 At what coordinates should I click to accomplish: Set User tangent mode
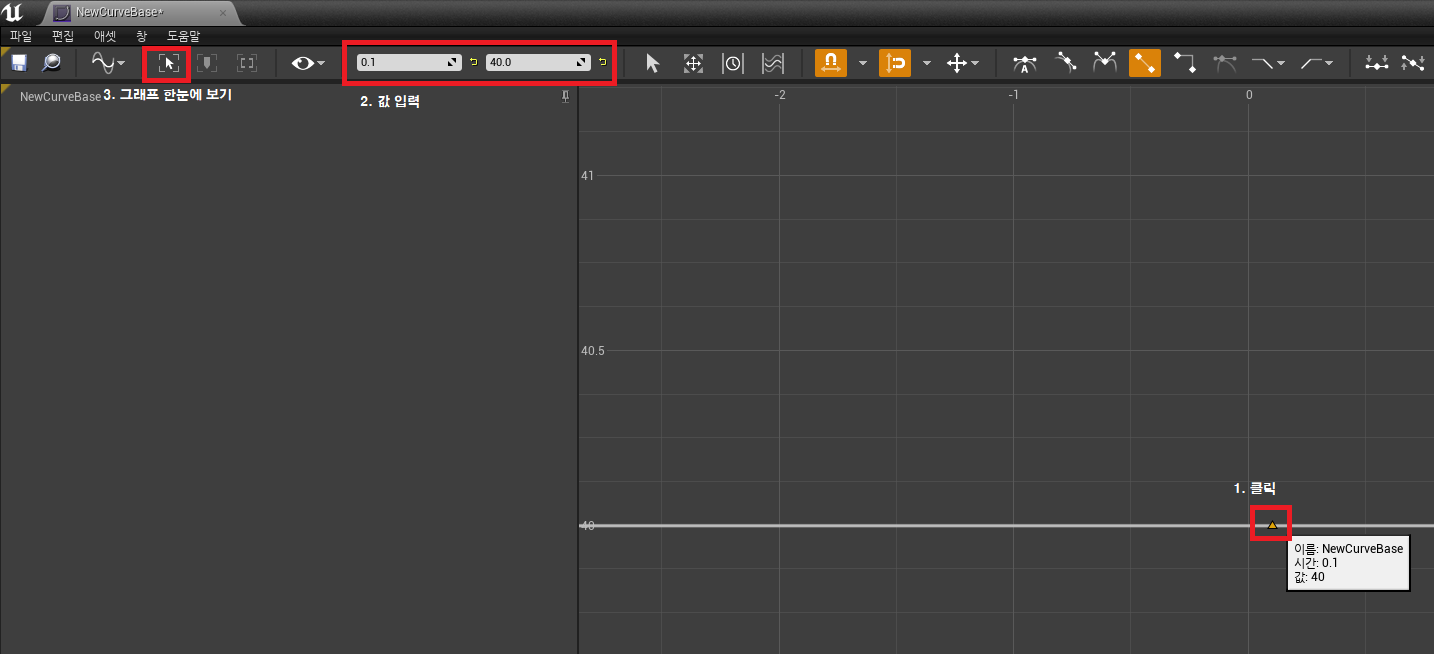[x=1065, y=63]
